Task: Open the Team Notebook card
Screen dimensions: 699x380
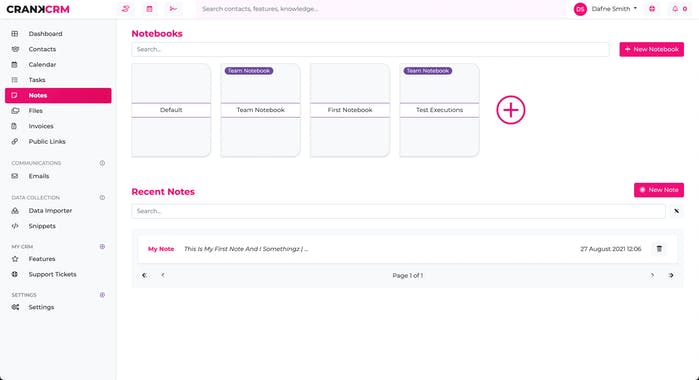Action: tap(260, 110)
